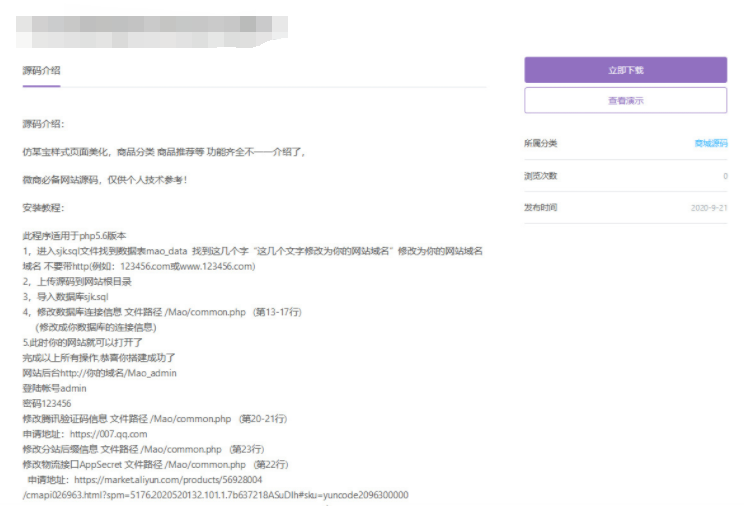Viewport: 744px width, 507px height.
Task: Click the php5.6 version requirement line
Action: (75, 236)
